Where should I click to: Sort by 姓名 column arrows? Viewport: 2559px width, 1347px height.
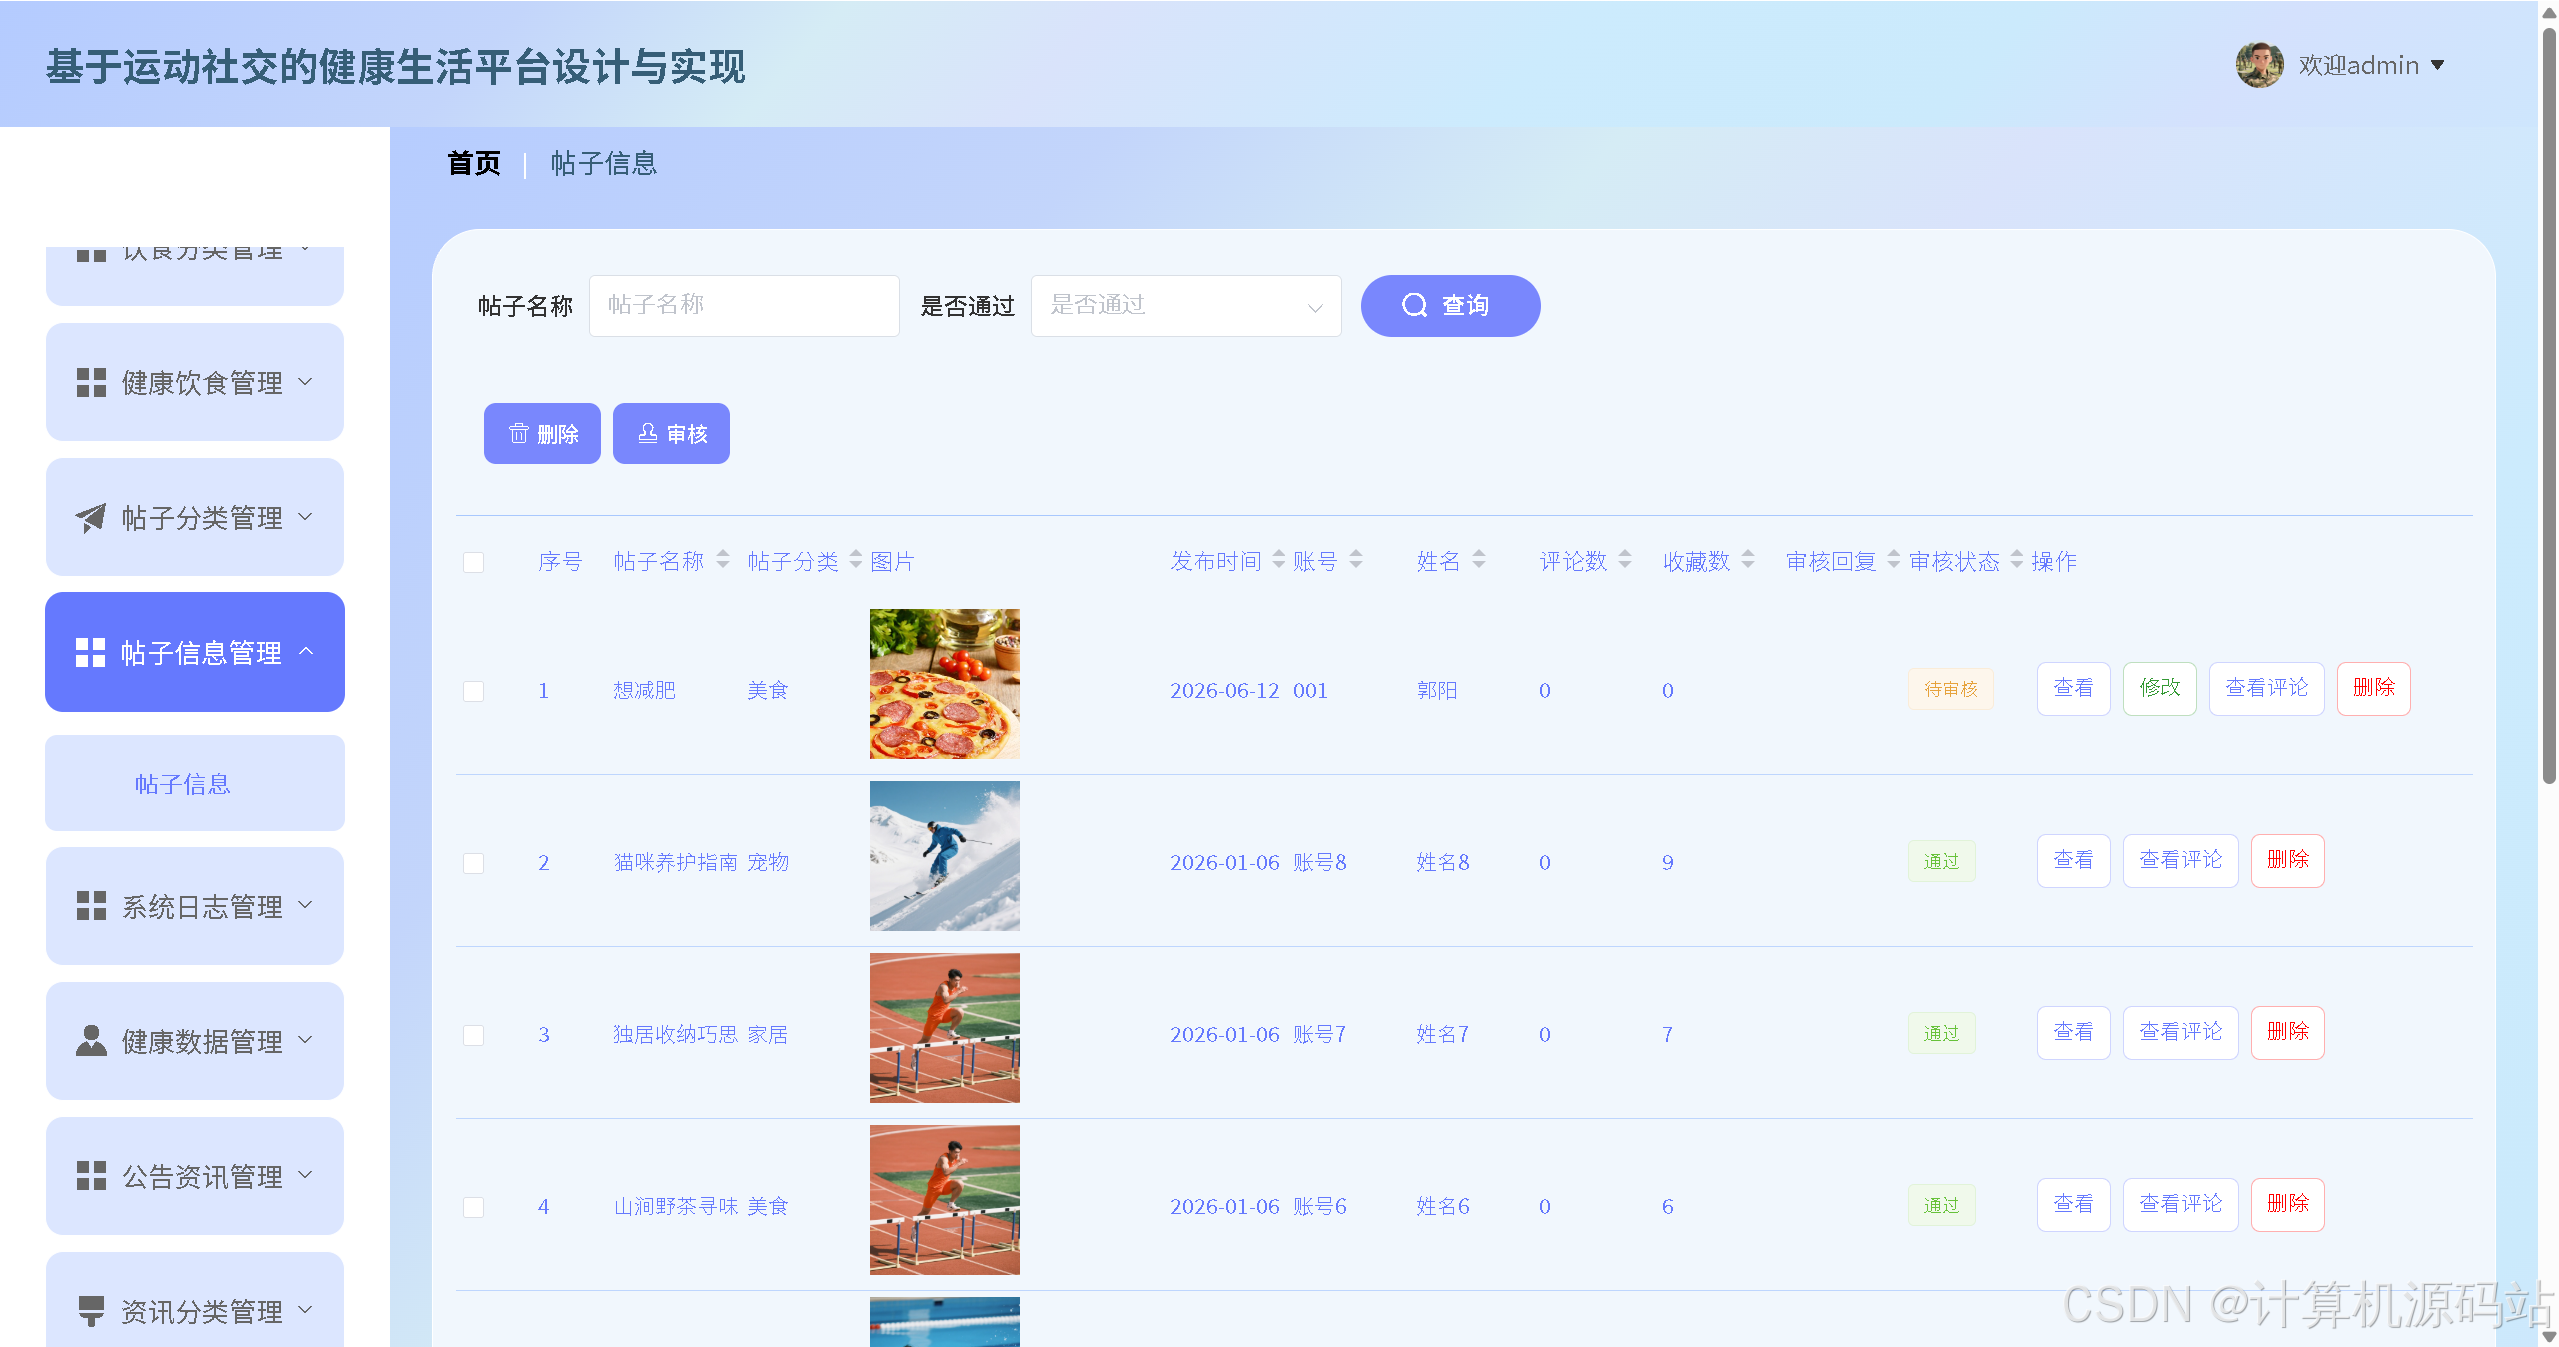click(1479, 560)
